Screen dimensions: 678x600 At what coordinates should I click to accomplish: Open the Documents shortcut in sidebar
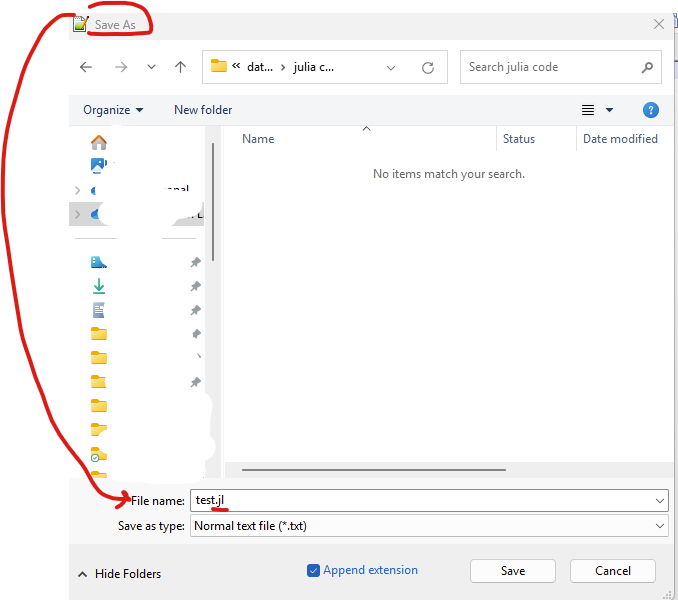click(x=98, y=310)
